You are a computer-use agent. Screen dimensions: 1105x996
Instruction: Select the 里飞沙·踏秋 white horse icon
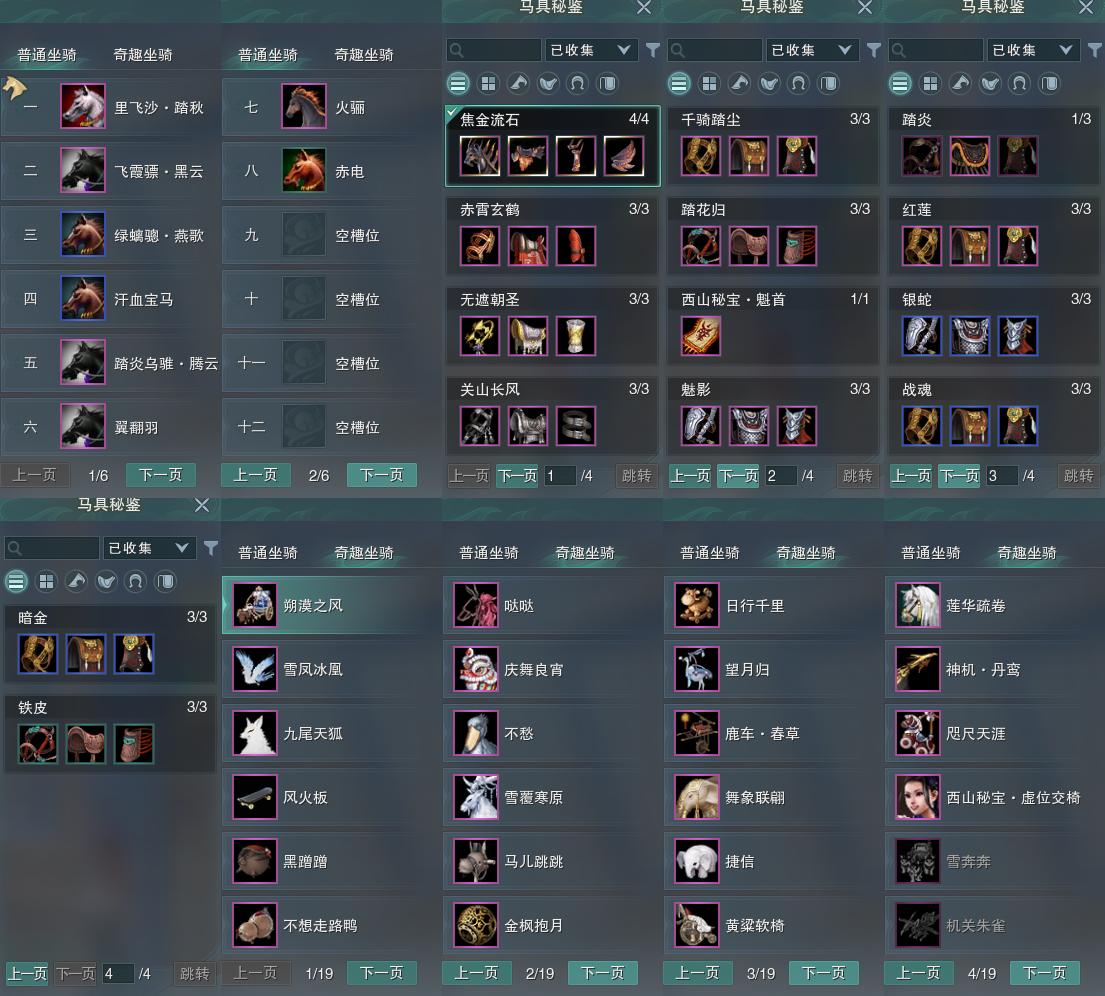coord(82,106)
